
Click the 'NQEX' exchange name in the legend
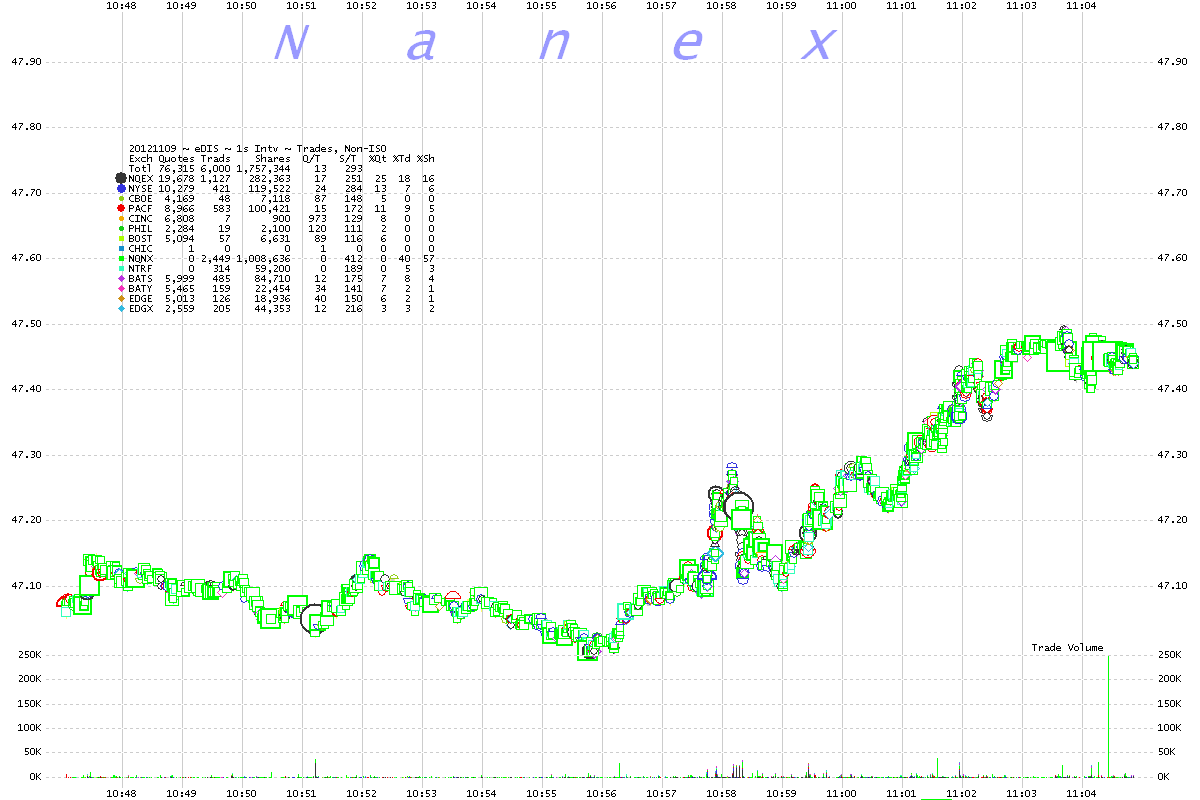point(141,178)
